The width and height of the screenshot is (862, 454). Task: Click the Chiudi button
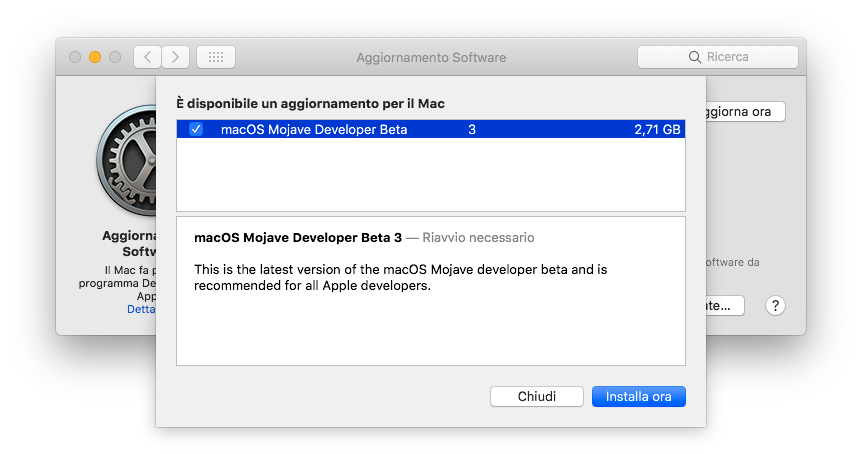pos(537,396)
